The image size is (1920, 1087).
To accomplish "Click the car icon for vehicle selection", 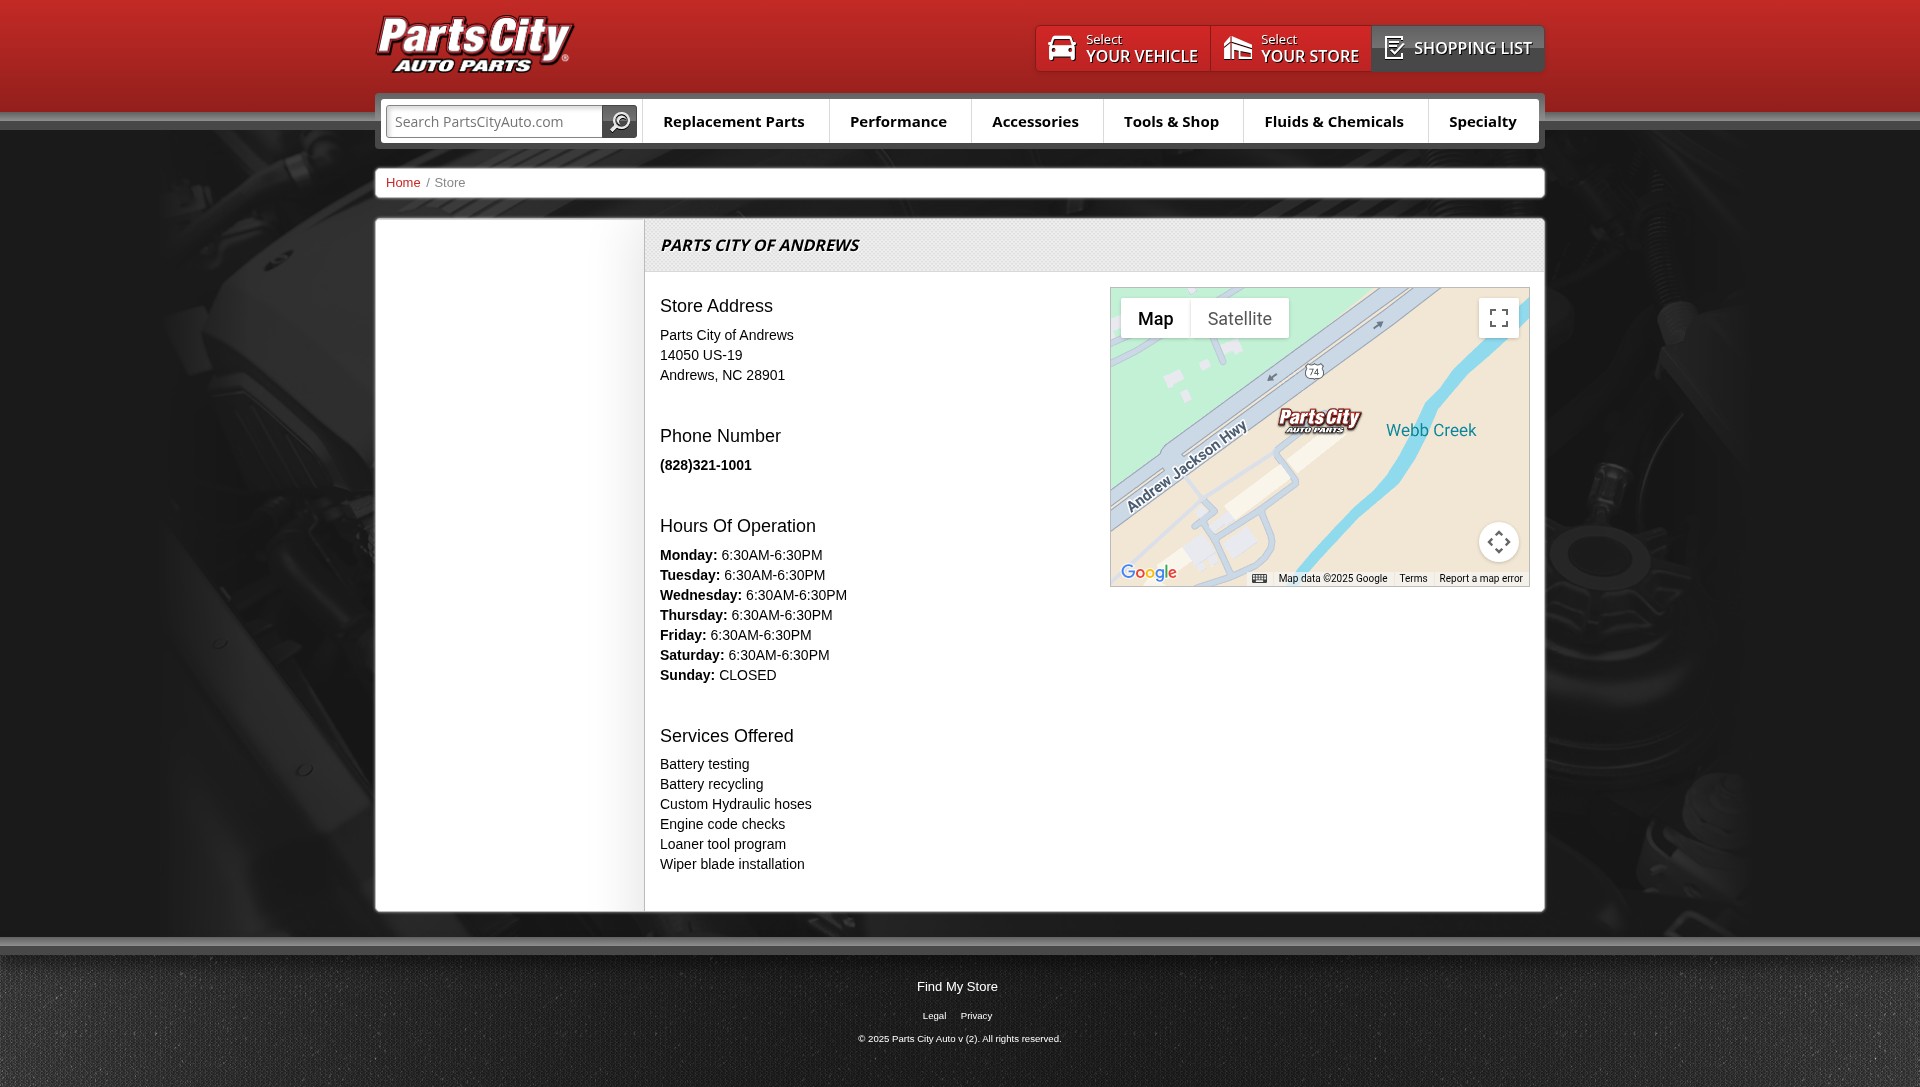I will (x=1061, y=48).
